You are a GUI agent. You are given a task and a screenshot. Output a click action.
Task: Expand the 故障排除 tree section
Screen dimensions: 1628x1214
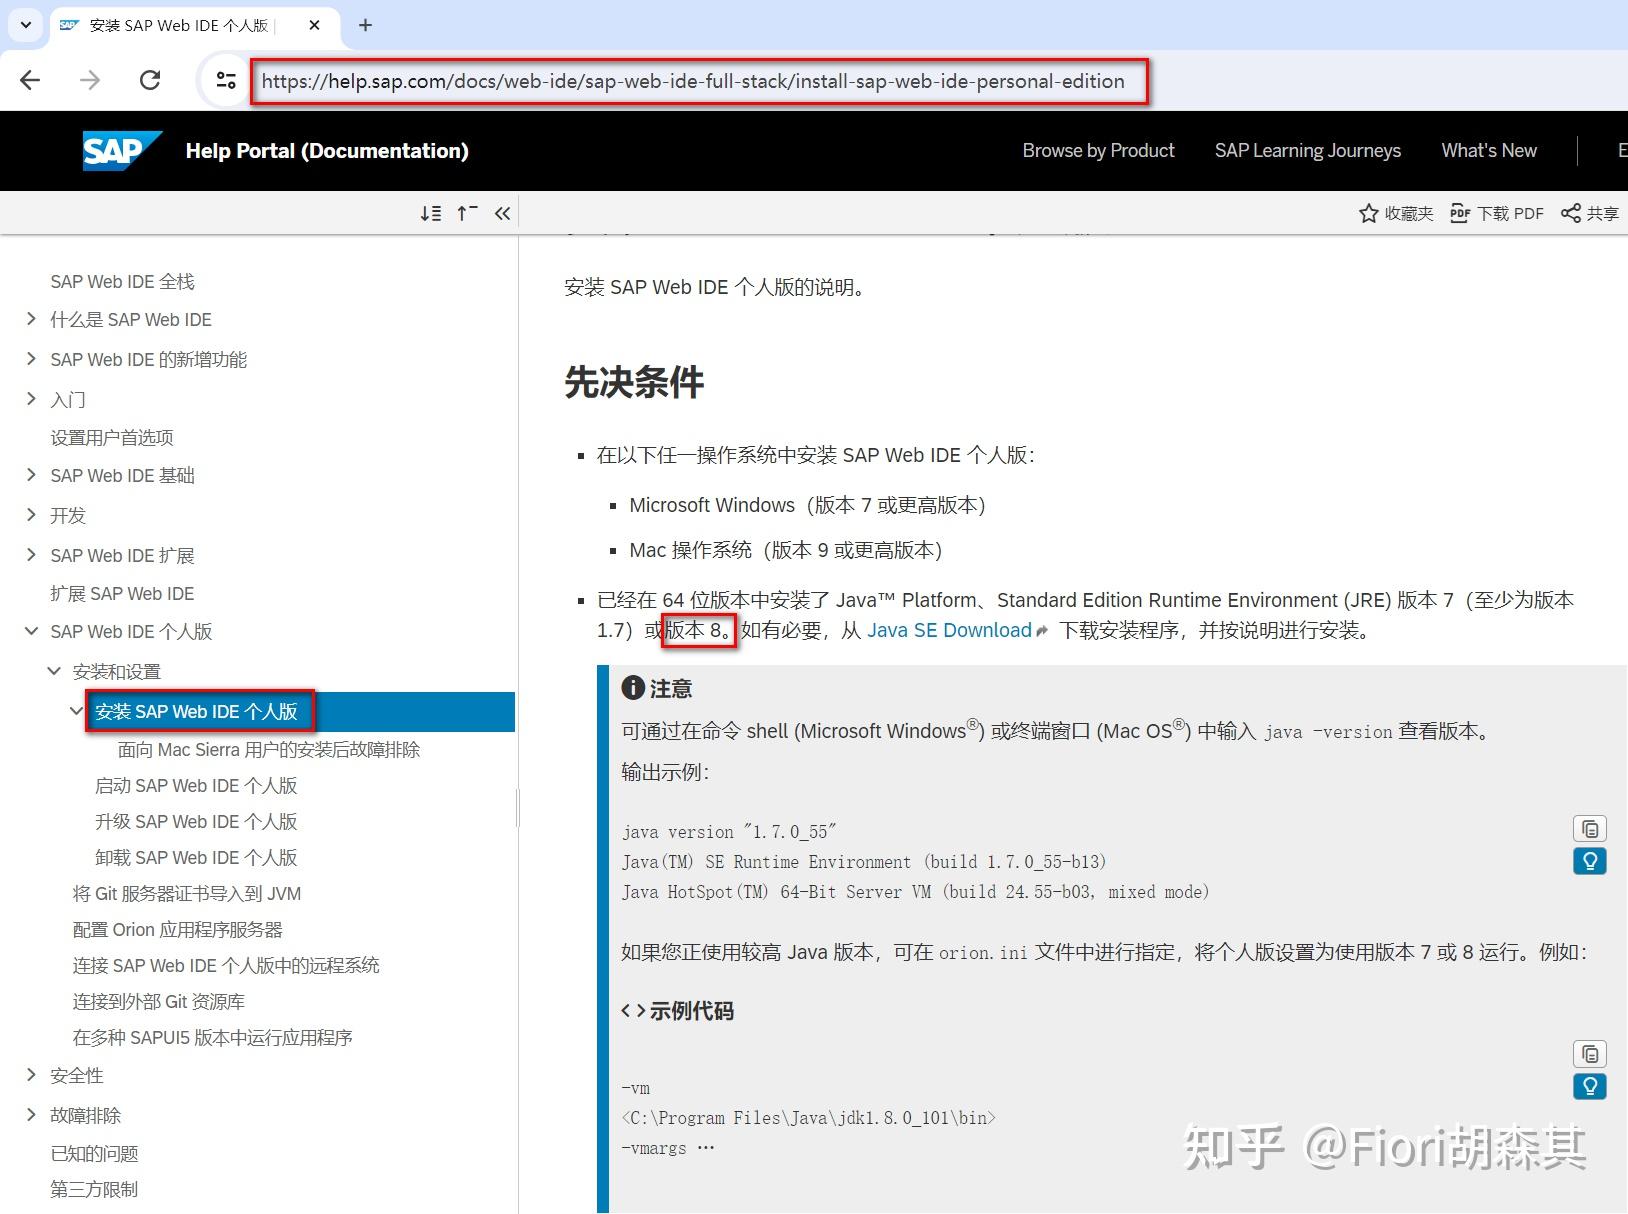31,1114
